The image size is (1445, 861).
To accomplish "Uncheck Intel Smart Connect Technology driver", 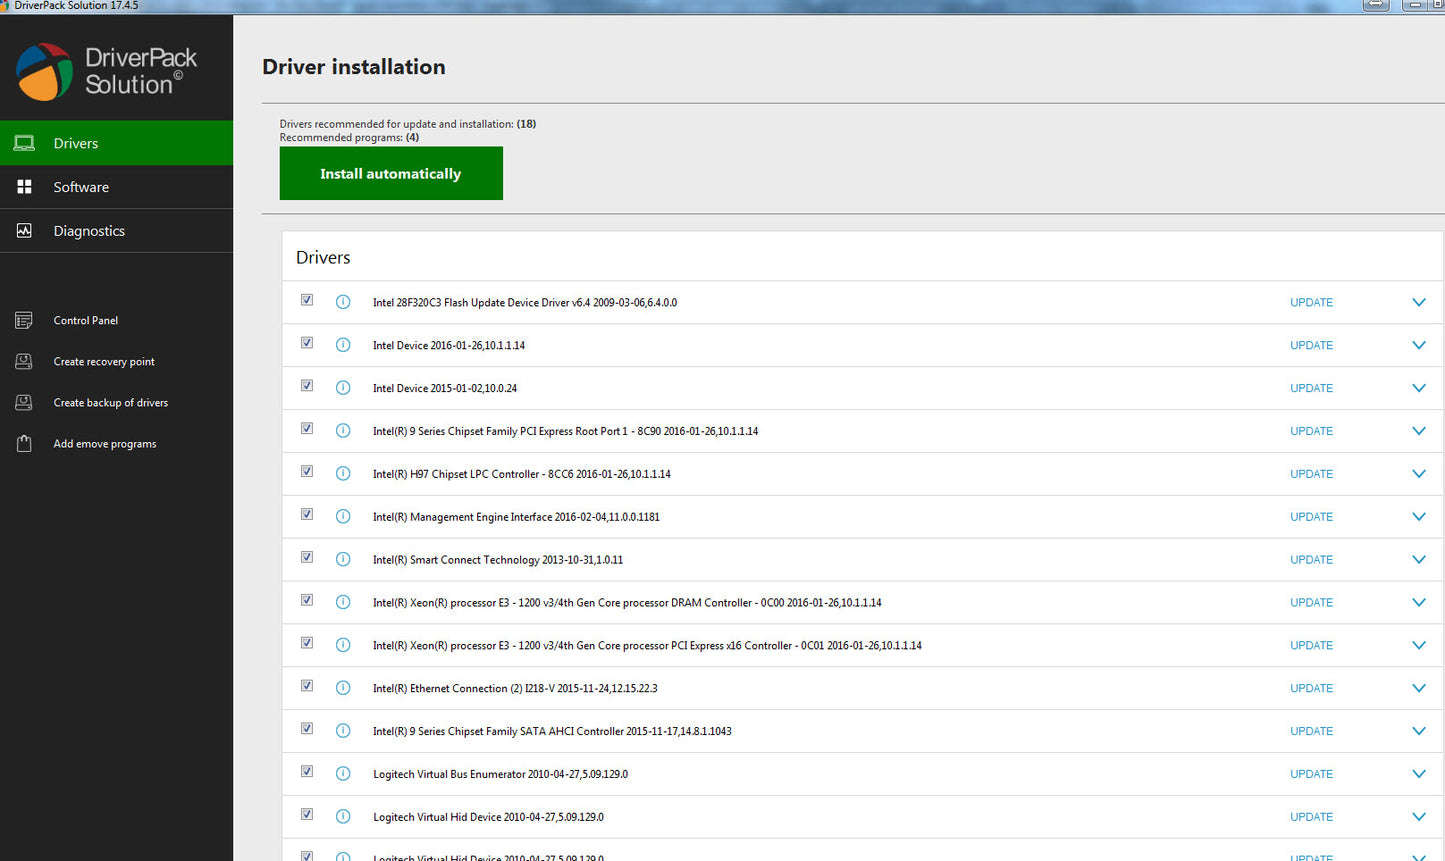I will click(307, 558).
